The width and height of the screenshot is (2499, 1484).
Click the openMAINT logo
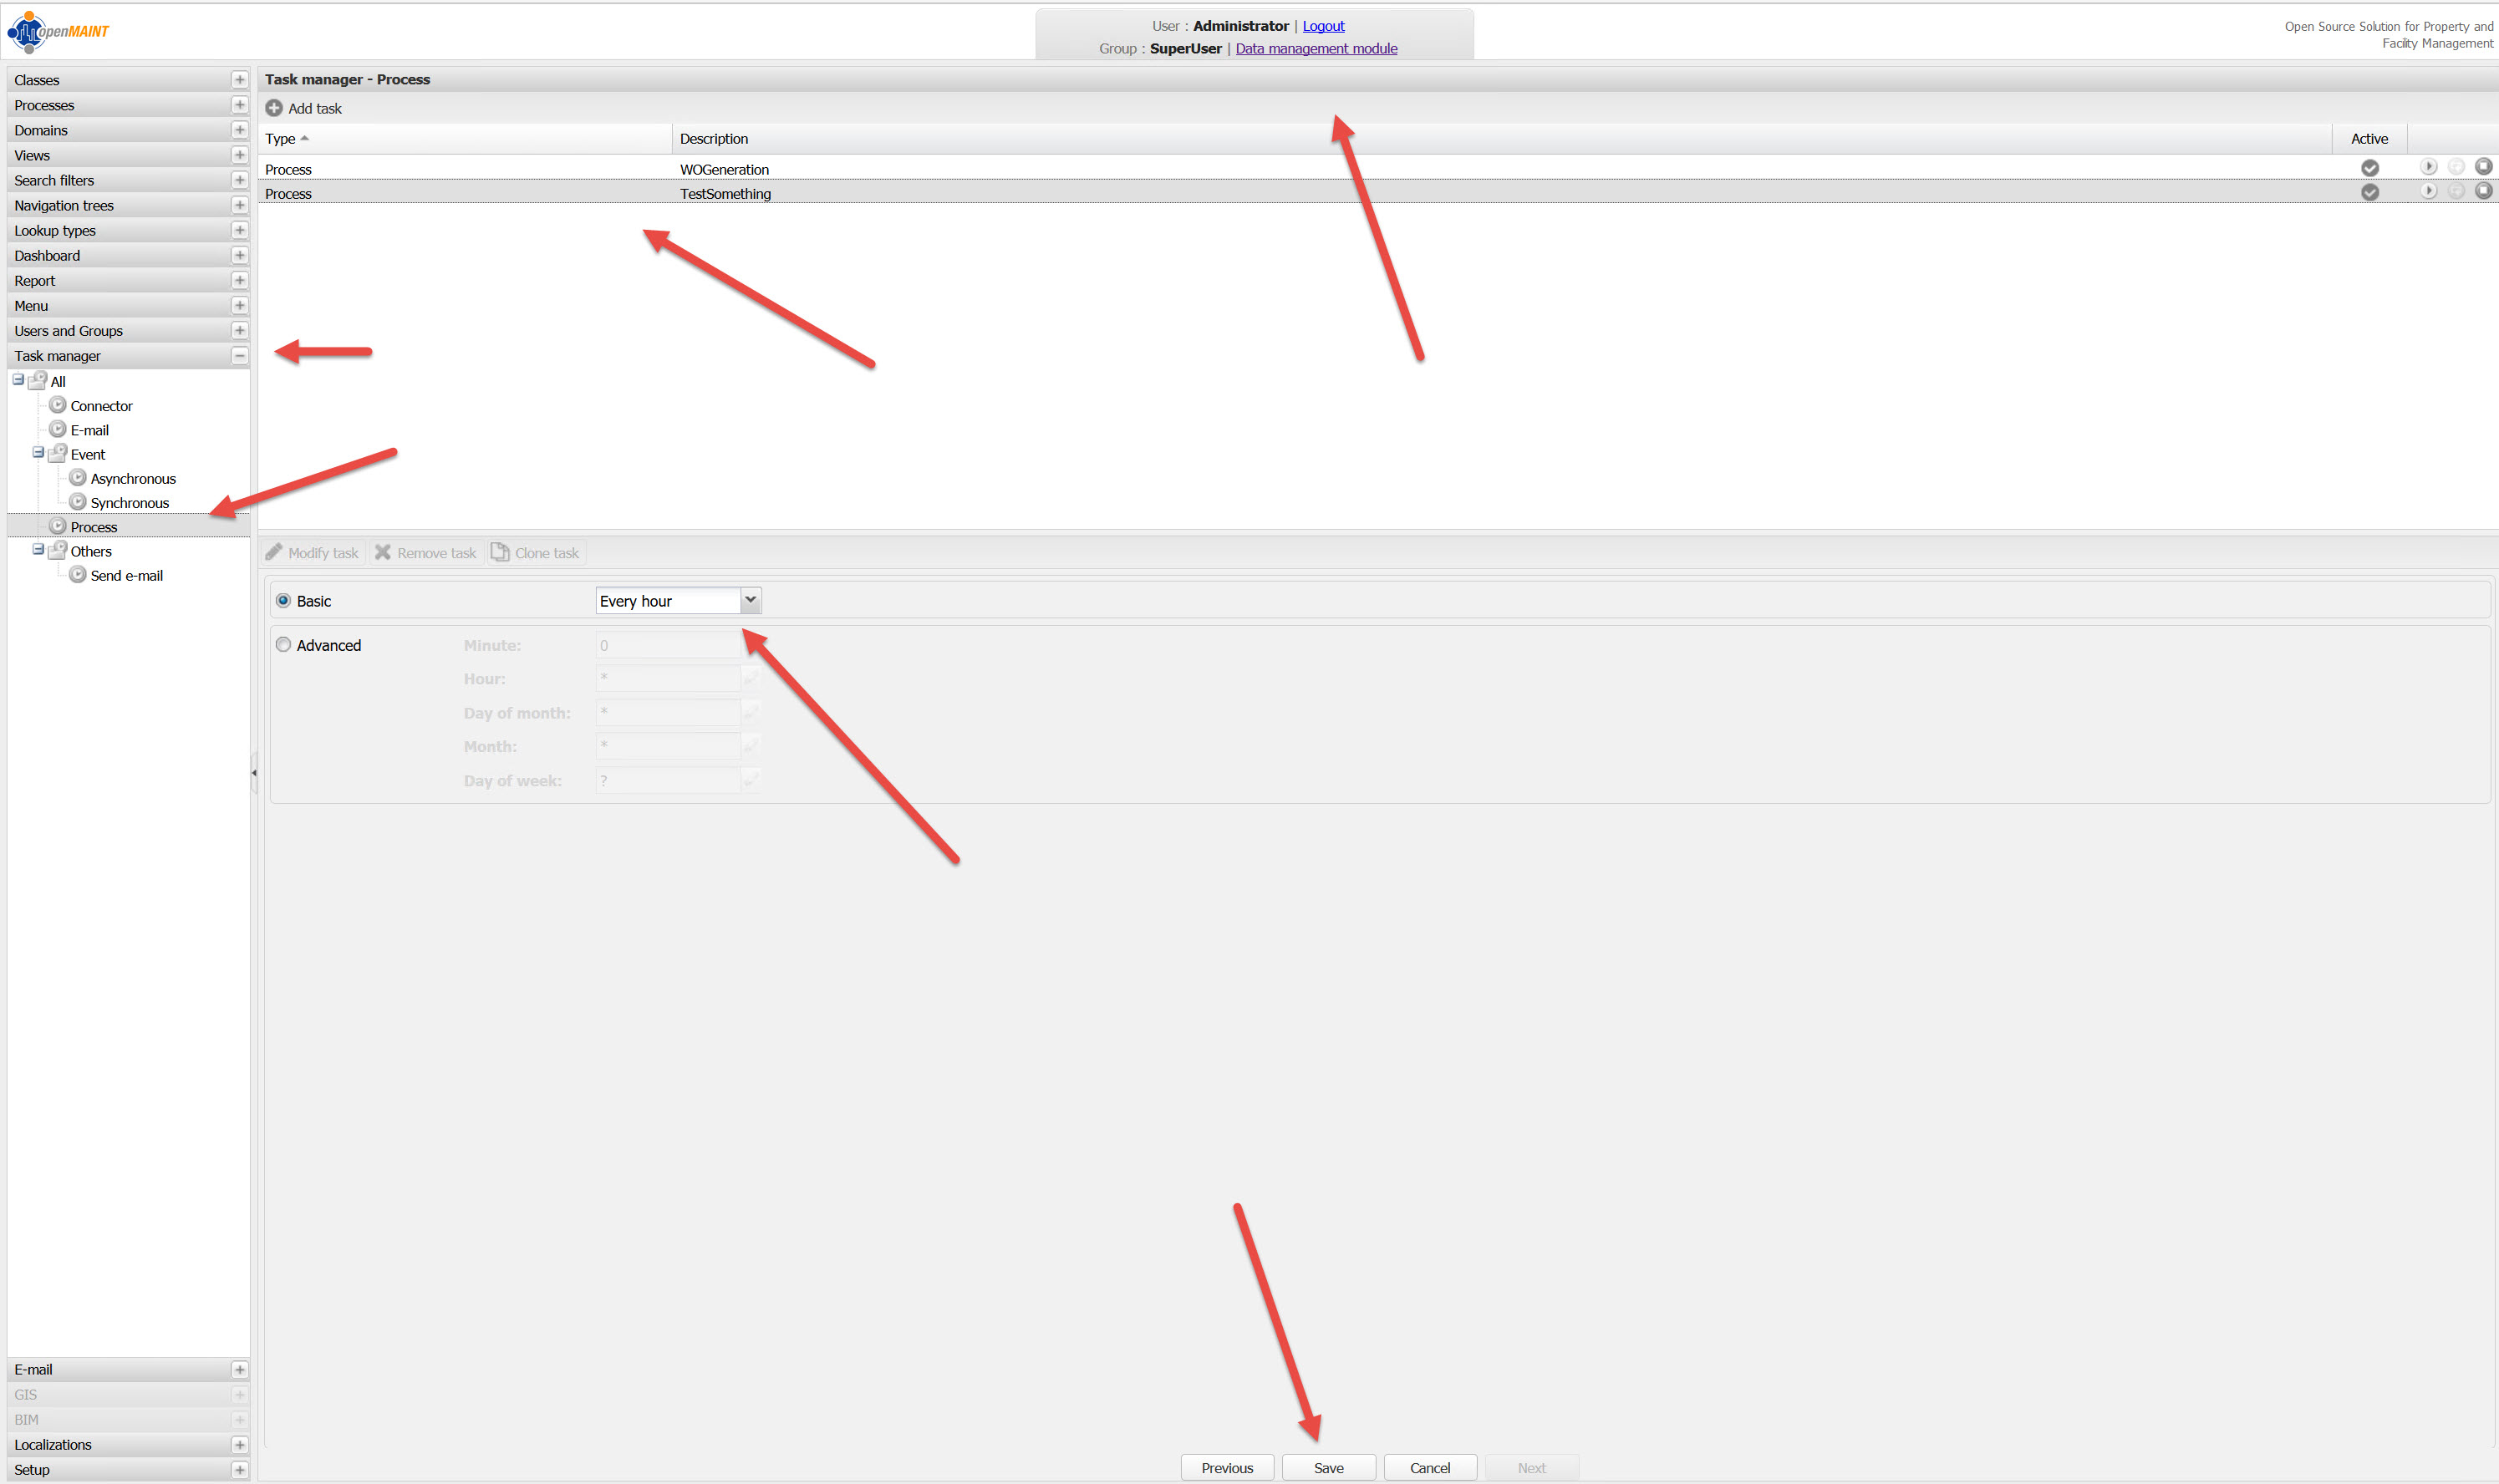58,32
